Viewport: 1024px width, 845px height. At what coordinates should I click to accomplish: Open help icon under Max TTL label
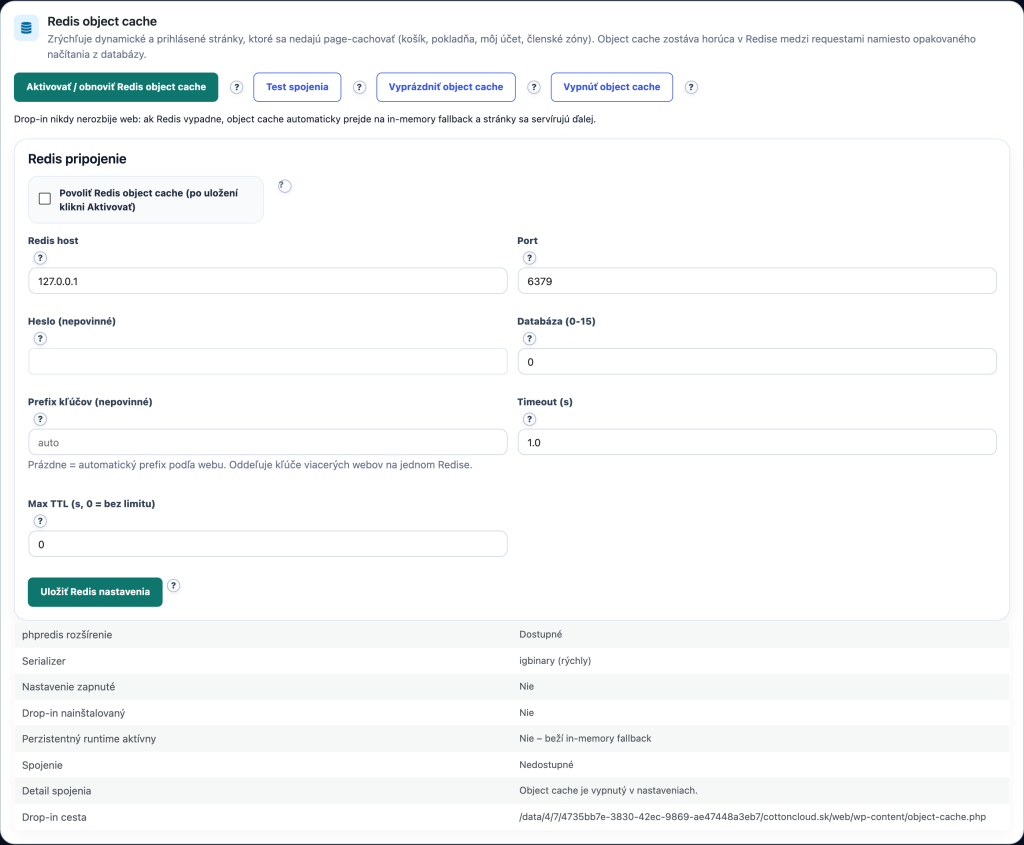coord(40,521)
